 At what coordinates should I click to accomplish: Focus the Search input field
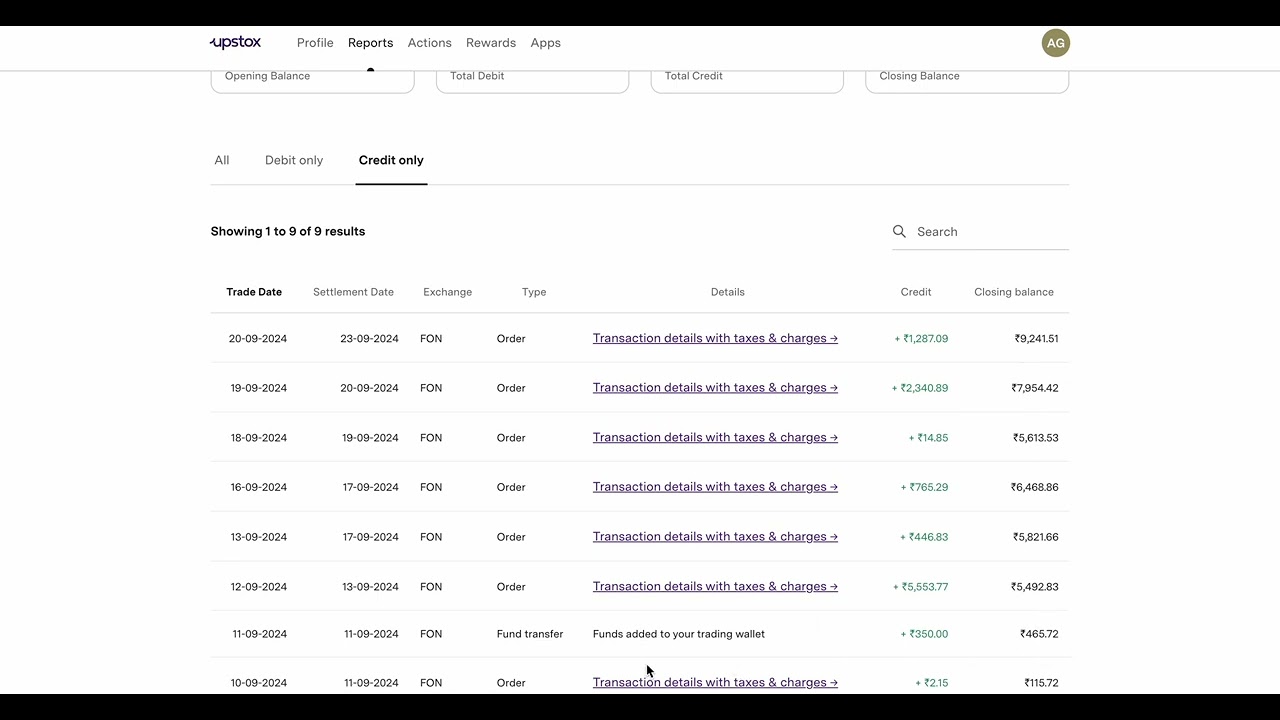(x=990, y=232)
